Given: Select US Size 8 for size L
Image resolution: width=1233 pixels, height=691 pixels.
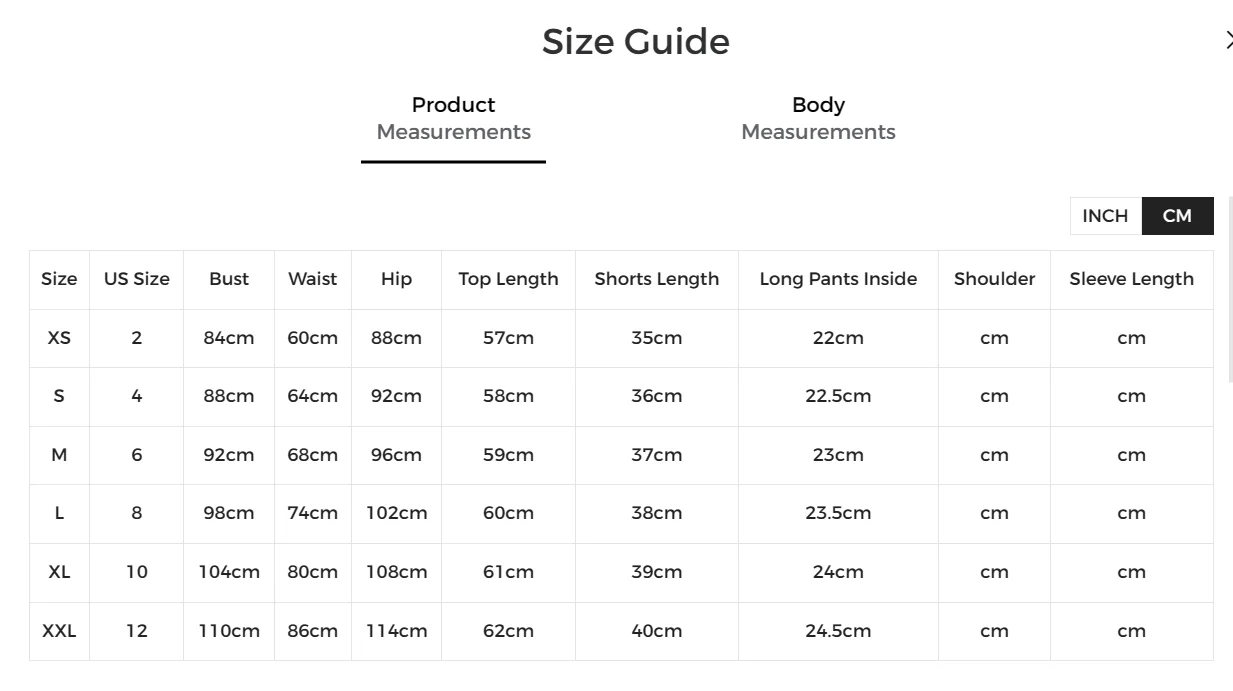Looking at the screenshot, I should (136, 513).
